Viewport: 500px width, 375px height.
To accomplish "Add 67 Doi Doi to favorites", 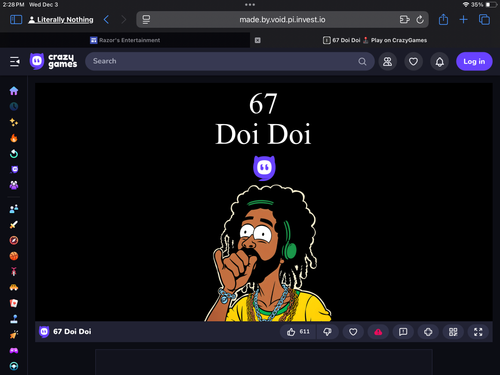I will [353, 332].
